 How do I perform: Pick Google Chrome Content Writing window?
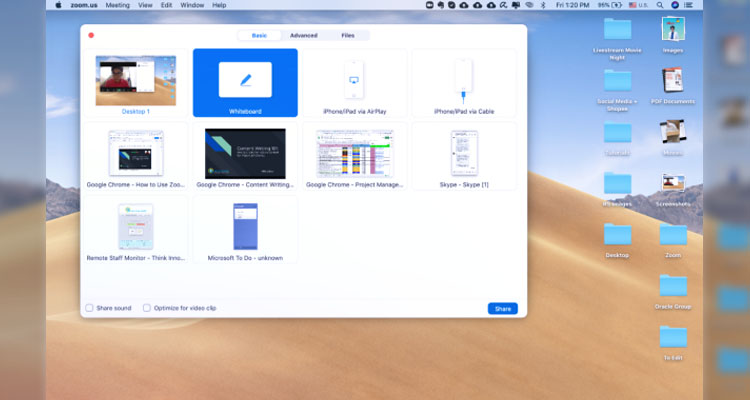pos(245,156)
